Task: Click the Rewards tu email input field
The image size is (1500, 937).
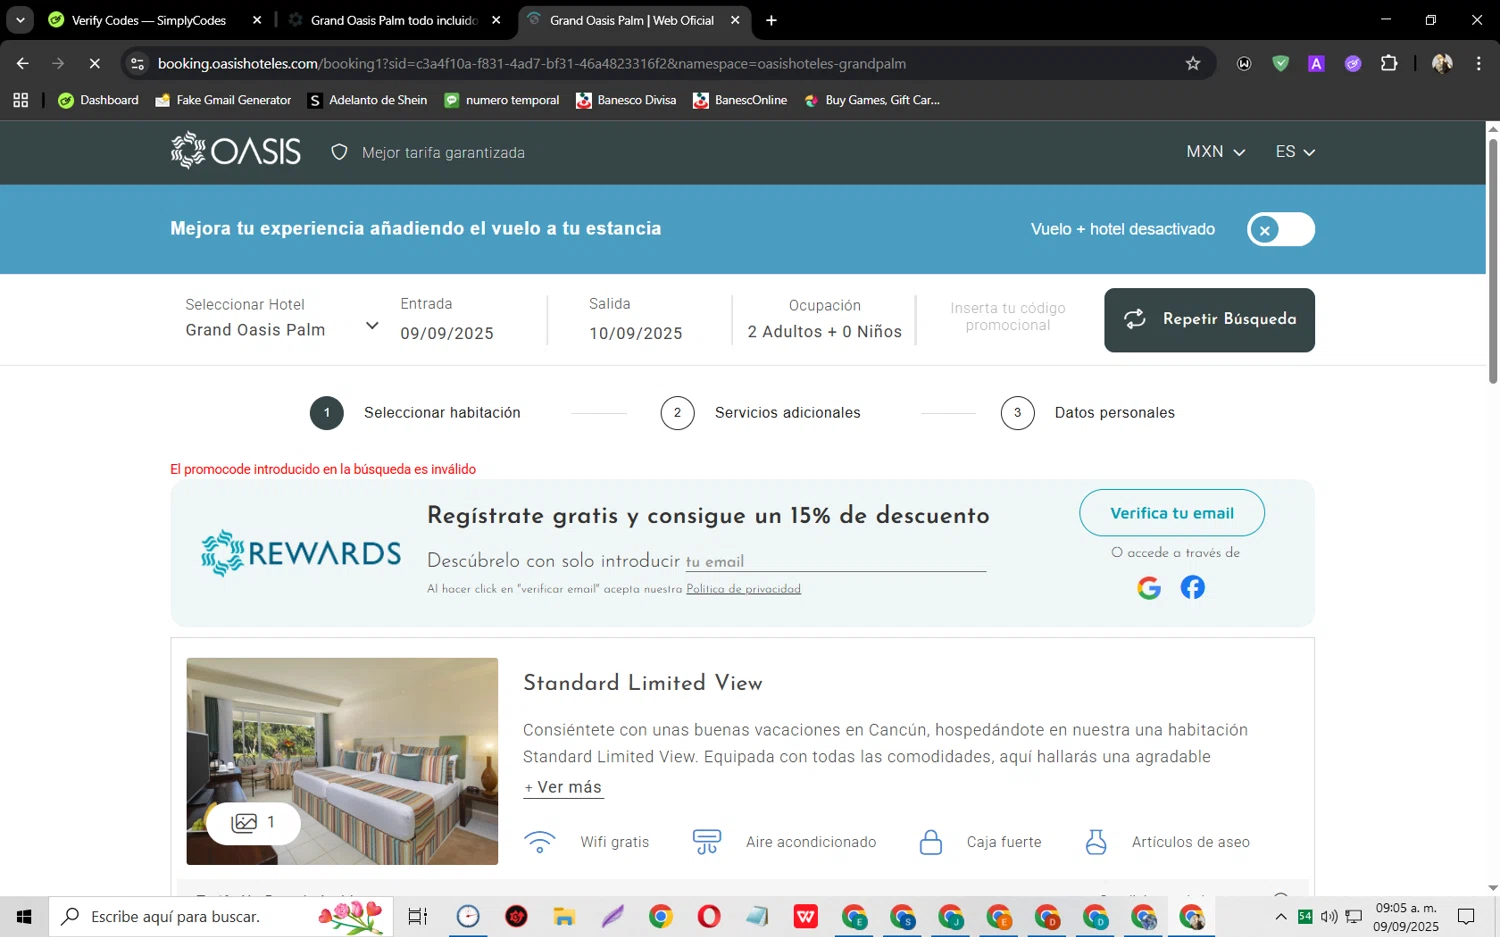Action: 835,561
